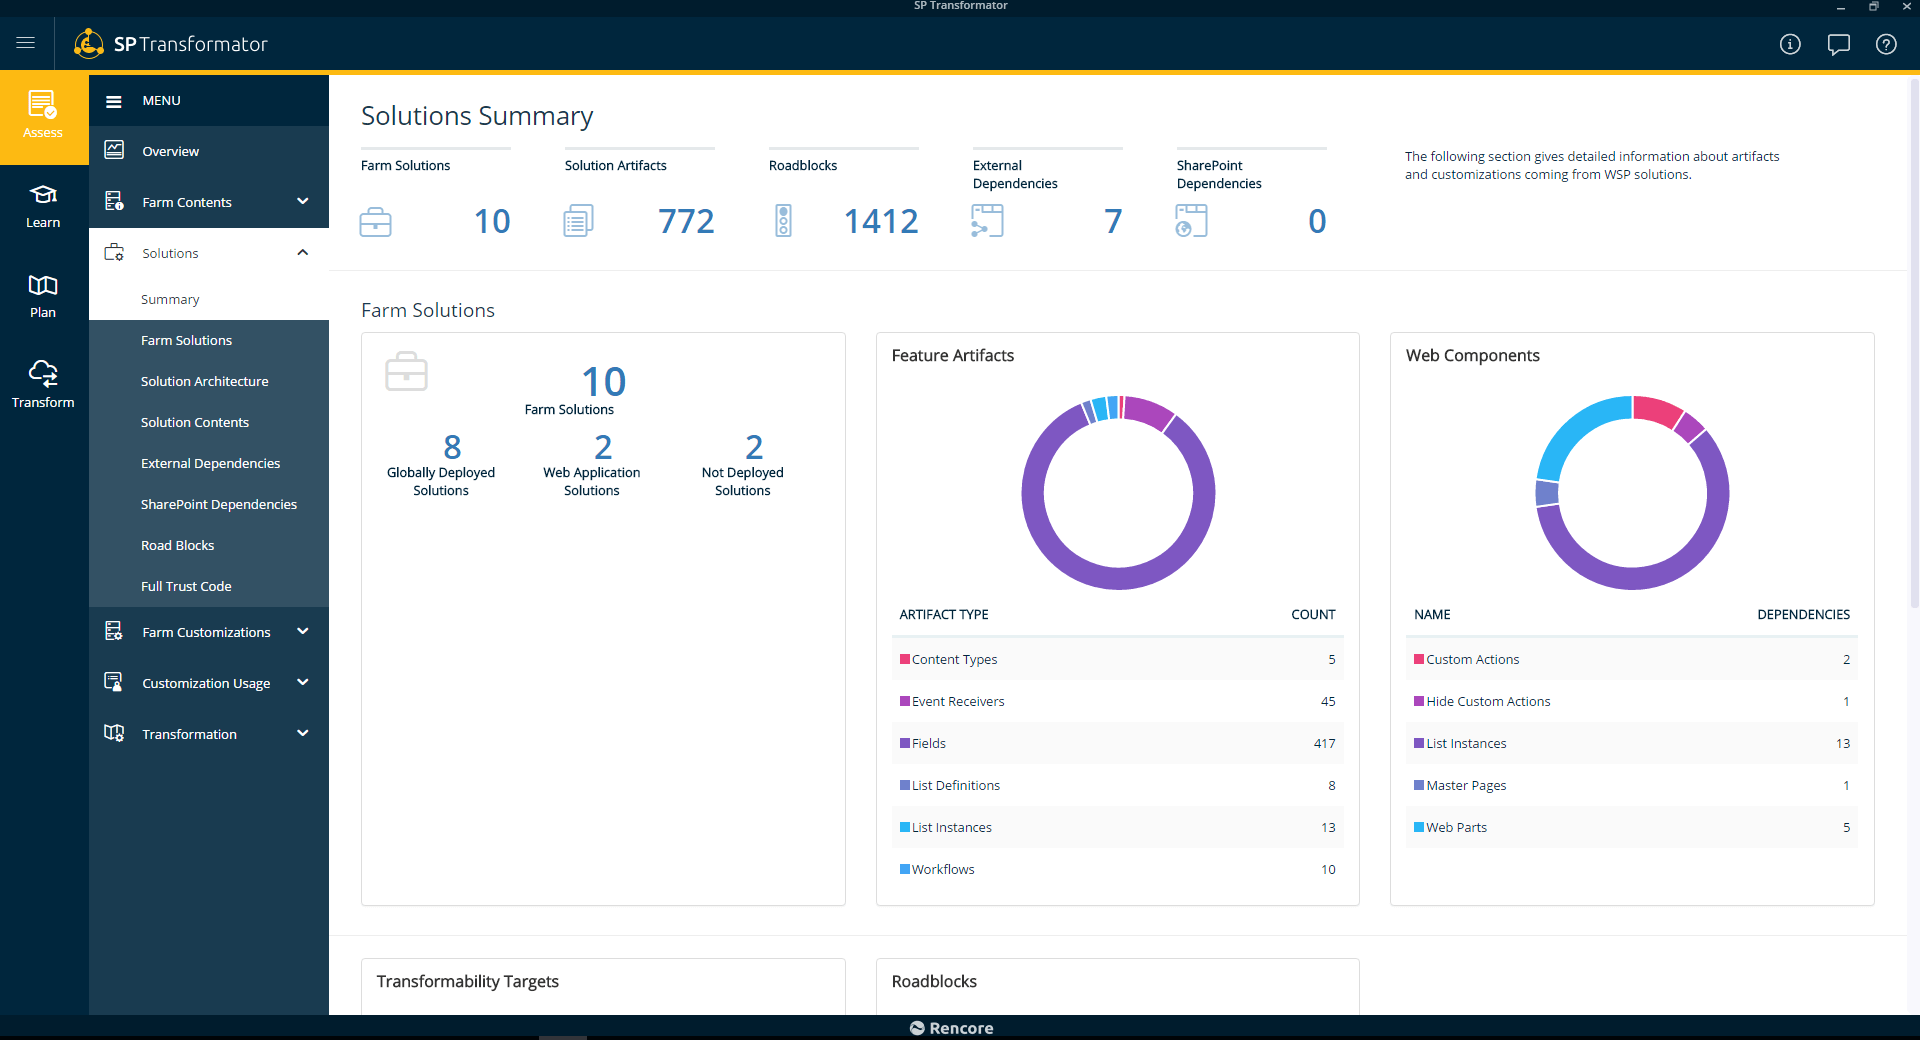Open the Overview menu item
Screen dimensions: 1920x1040
[x=170, y=151]
